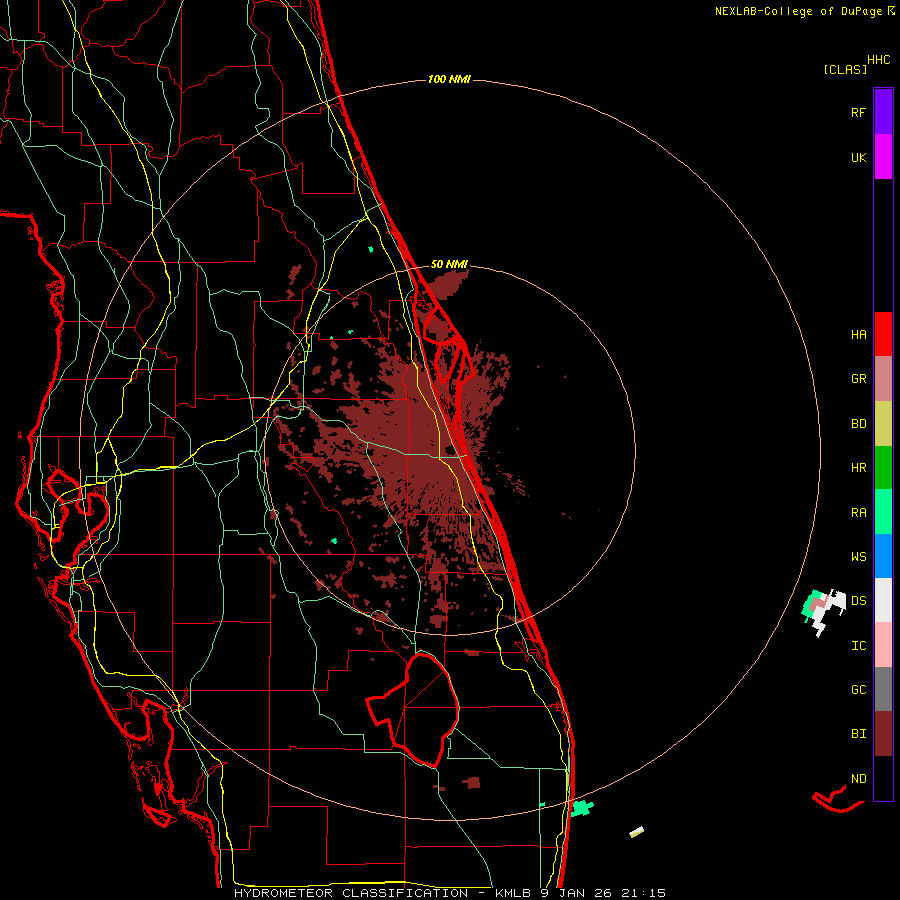Click the BI legend label
This screenshot has height=900, width=900.
click(858, 734)
